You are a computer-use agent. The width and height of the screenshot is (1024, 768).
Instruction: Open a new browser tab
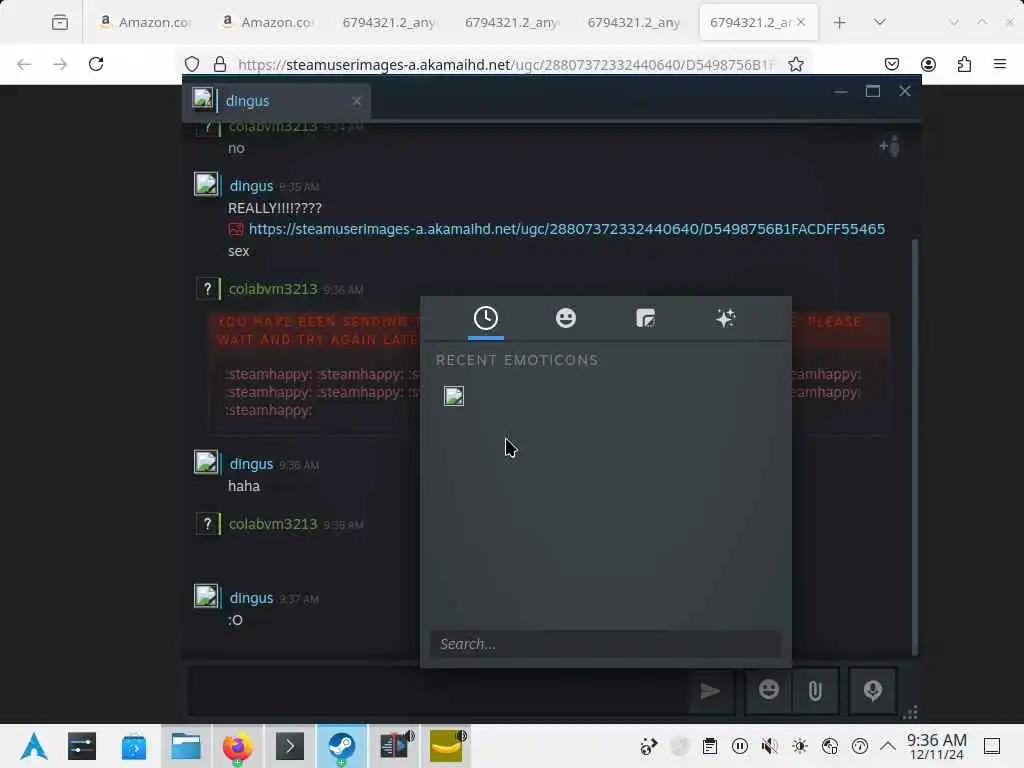pyautogui.click(x=840, y=23)
